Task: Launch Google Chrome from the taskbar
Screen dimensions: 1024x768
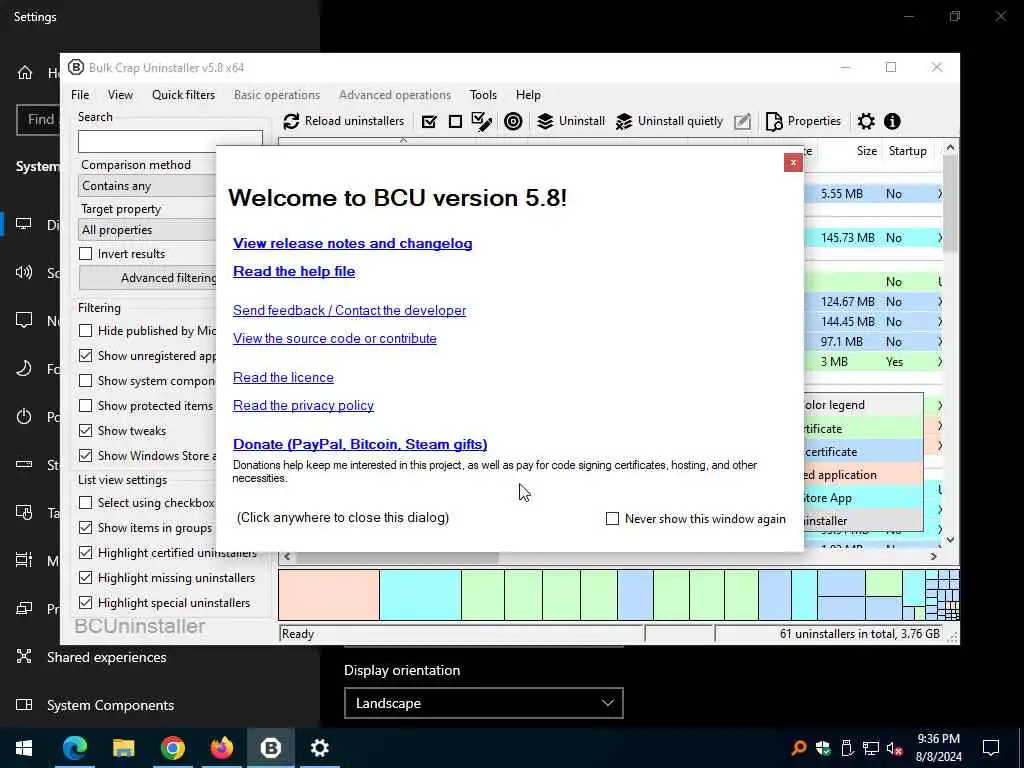Action: [x=172, y=748]
